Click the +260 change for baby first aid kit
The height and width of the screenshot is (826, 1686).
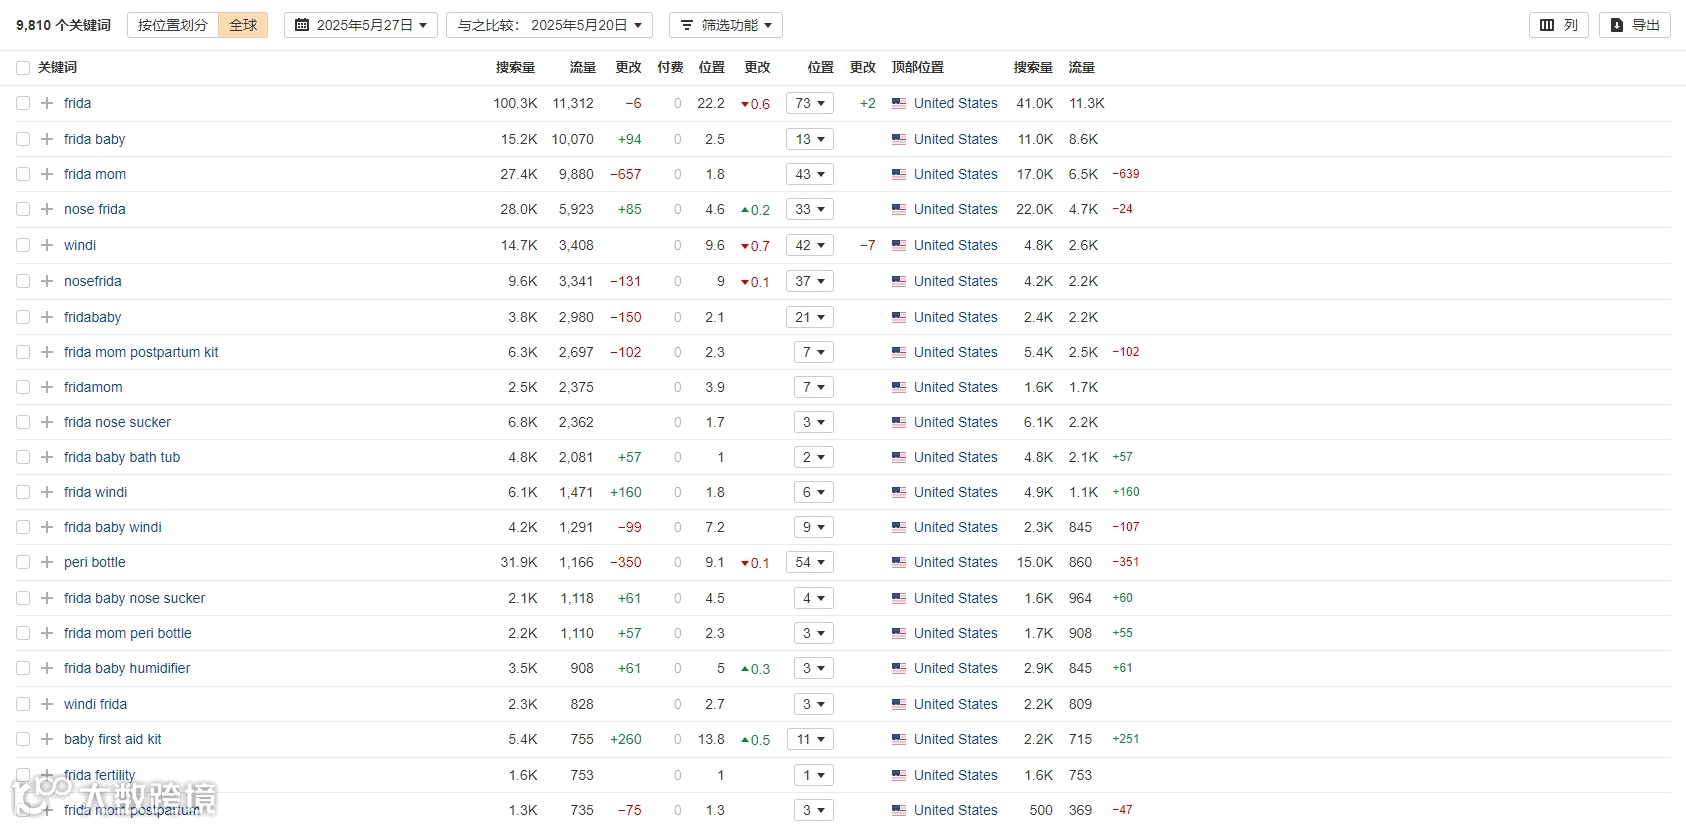click(626, 739)
